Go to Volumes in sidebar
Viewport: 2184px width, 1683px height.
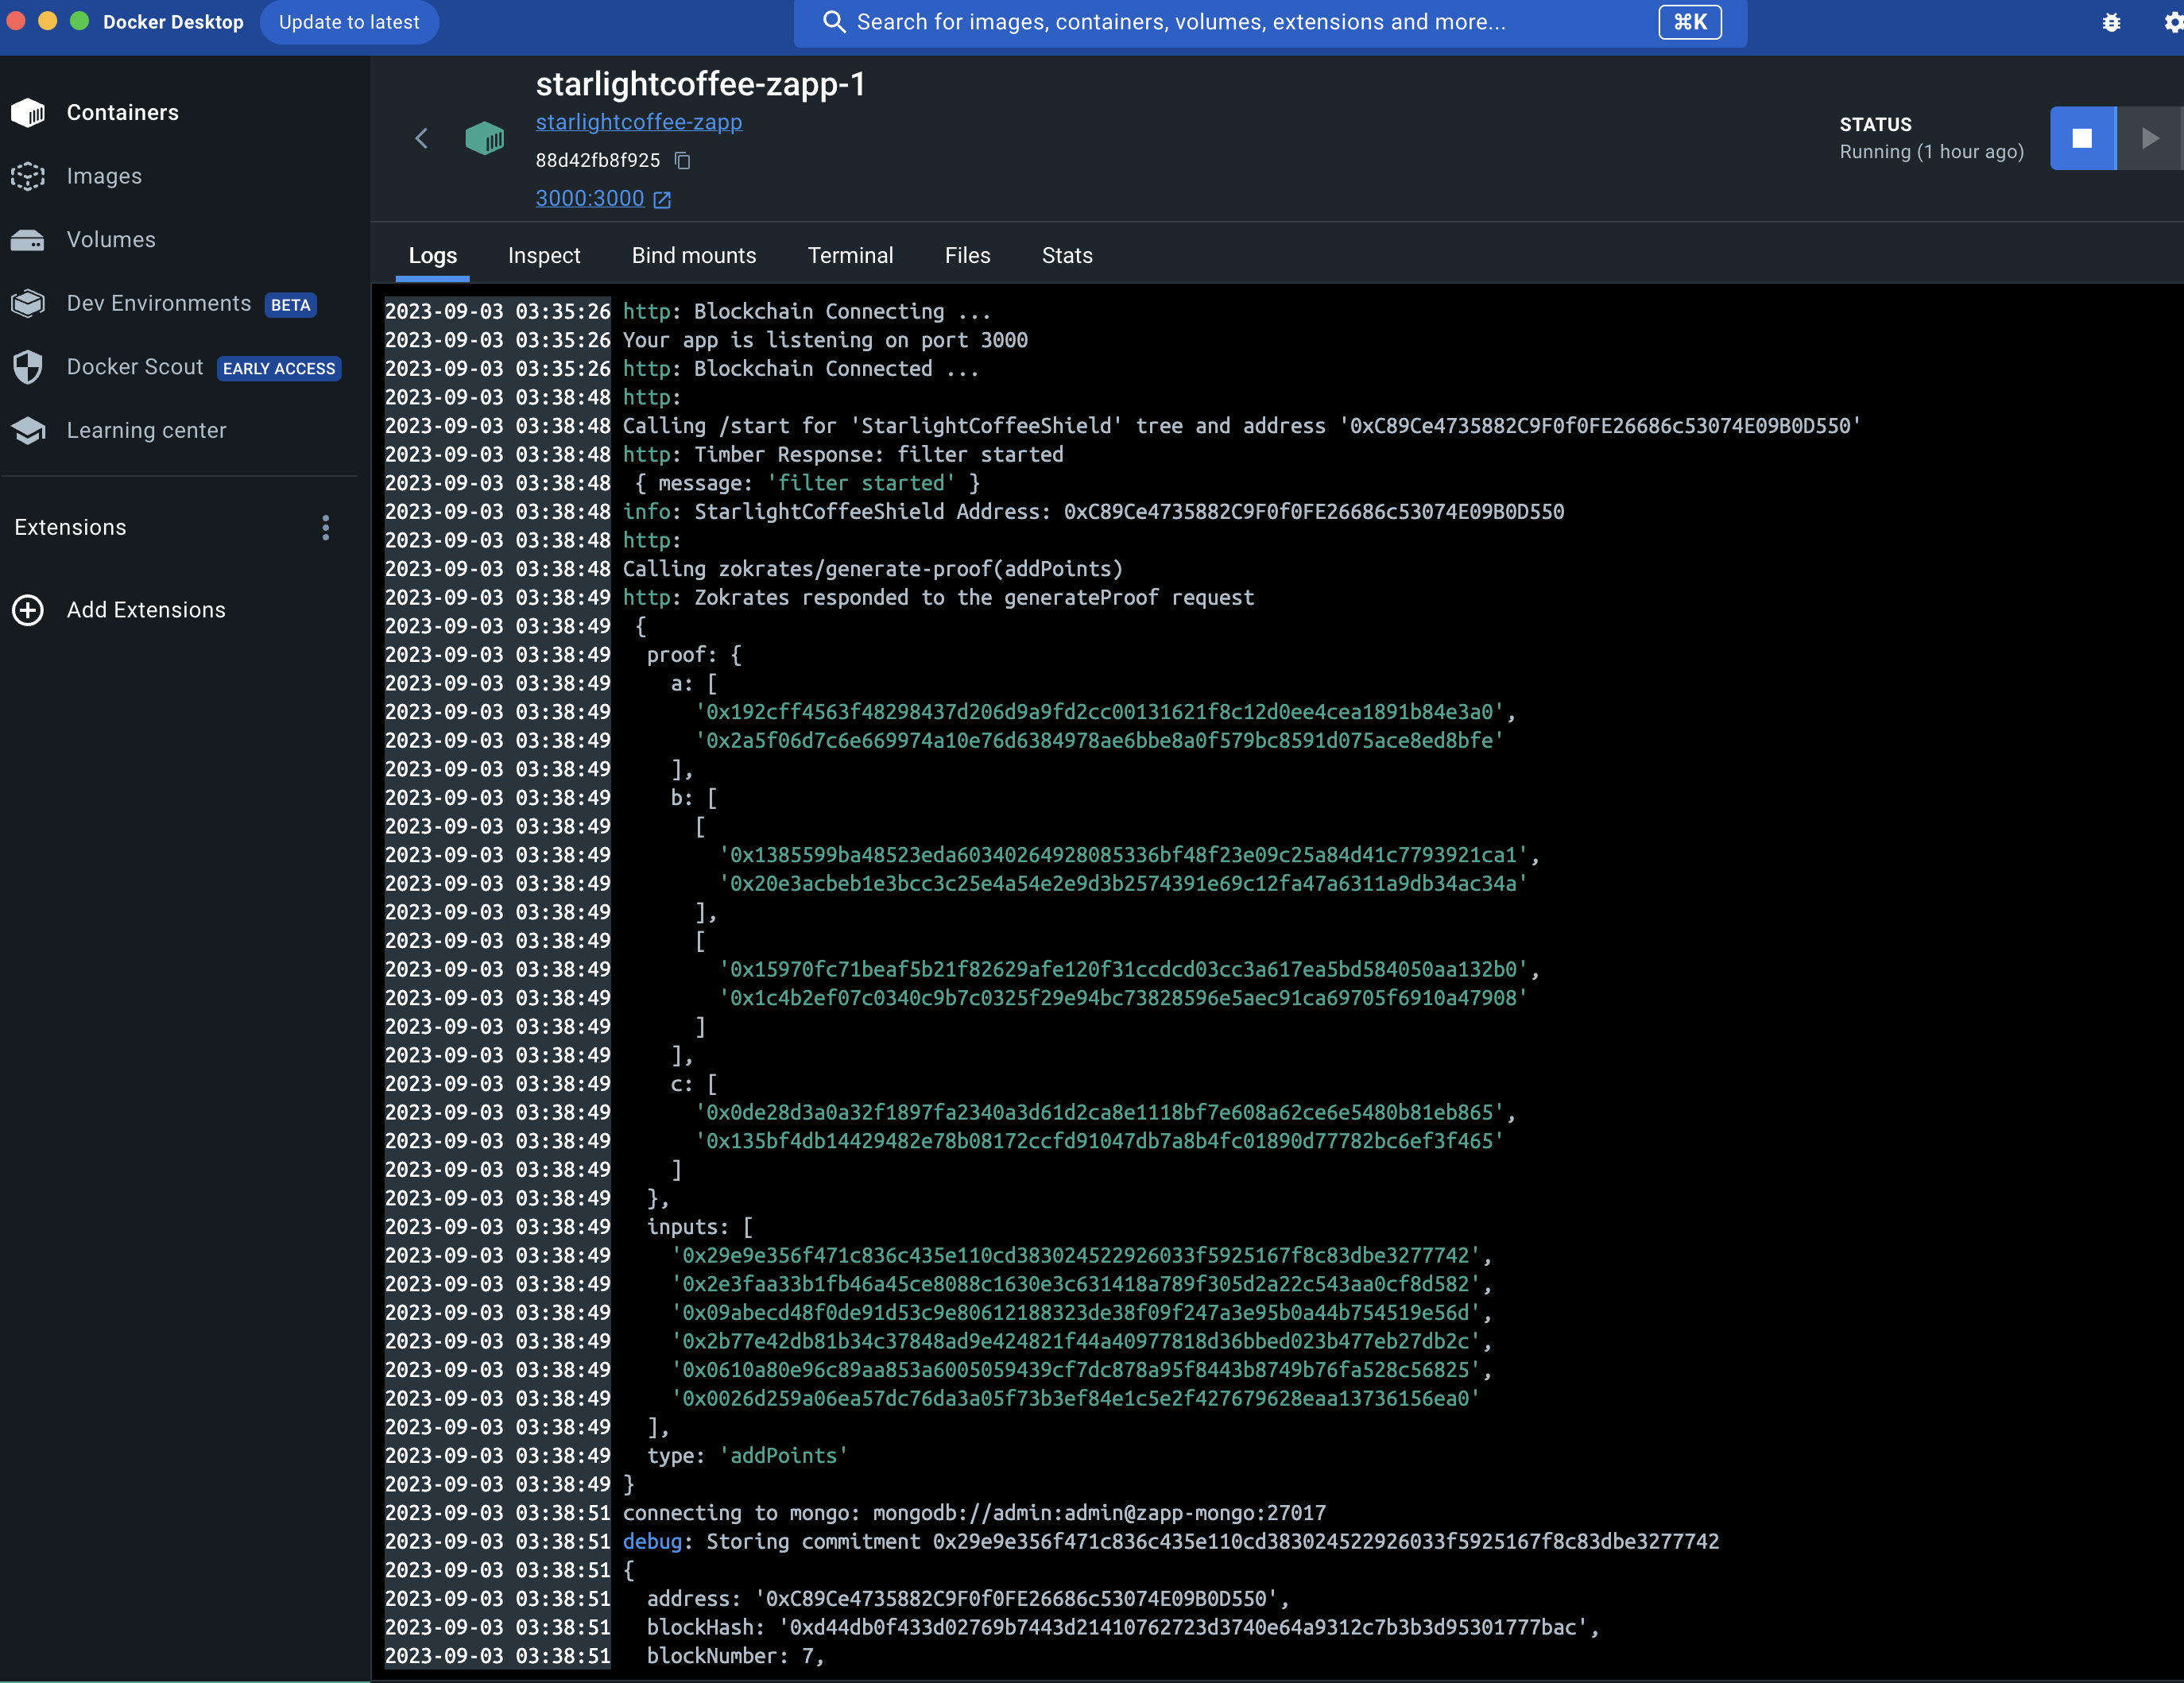(111, 240)
